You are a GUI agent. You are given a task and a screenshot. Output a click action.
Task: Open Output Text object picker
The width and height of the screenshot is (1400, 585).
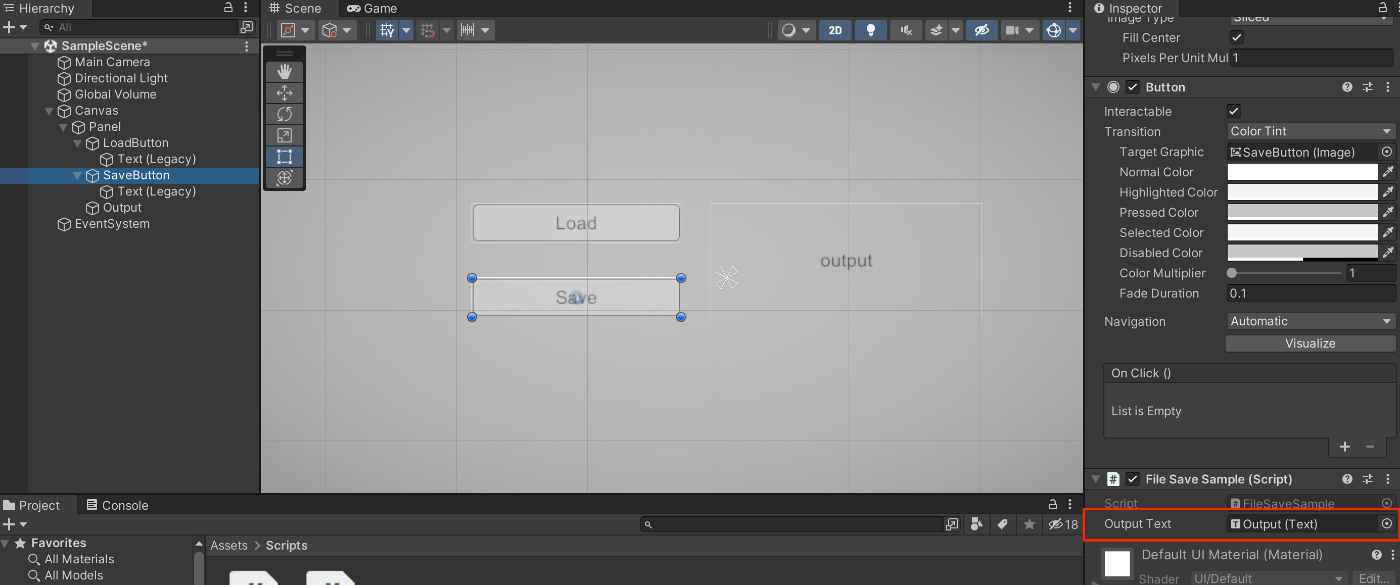click(1387, 524)
